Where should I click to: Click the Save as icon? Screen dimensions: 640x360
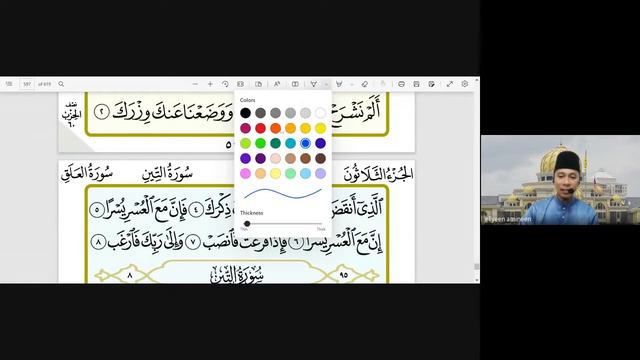coord(431,84)
